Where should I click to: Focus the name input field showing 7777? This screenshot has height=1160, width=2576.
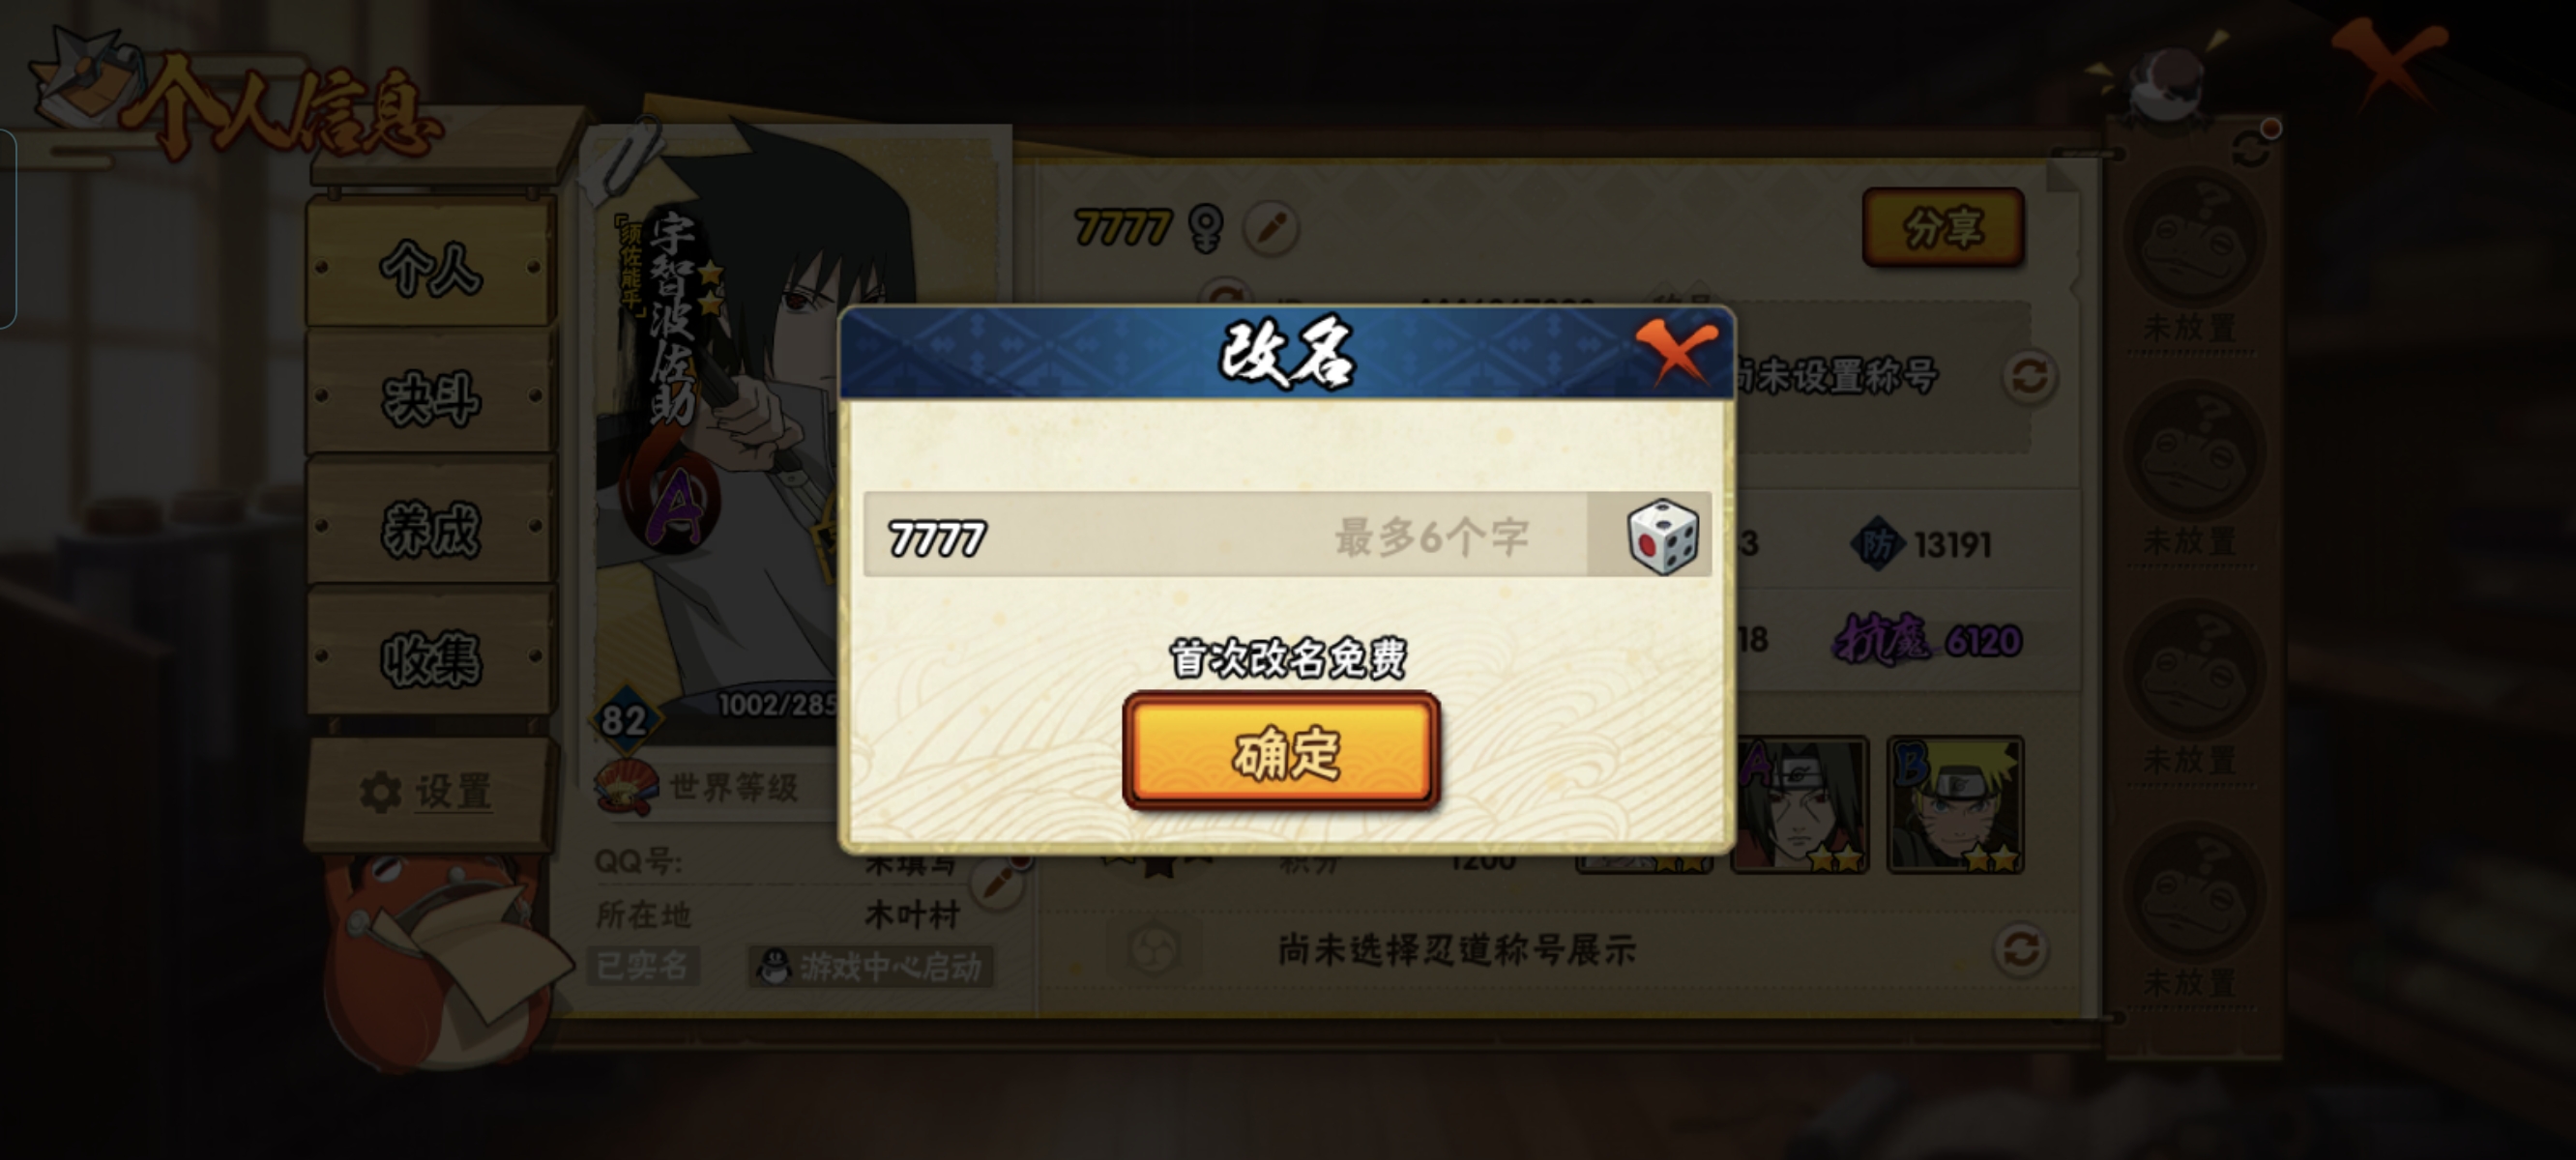click(1224, 536)
